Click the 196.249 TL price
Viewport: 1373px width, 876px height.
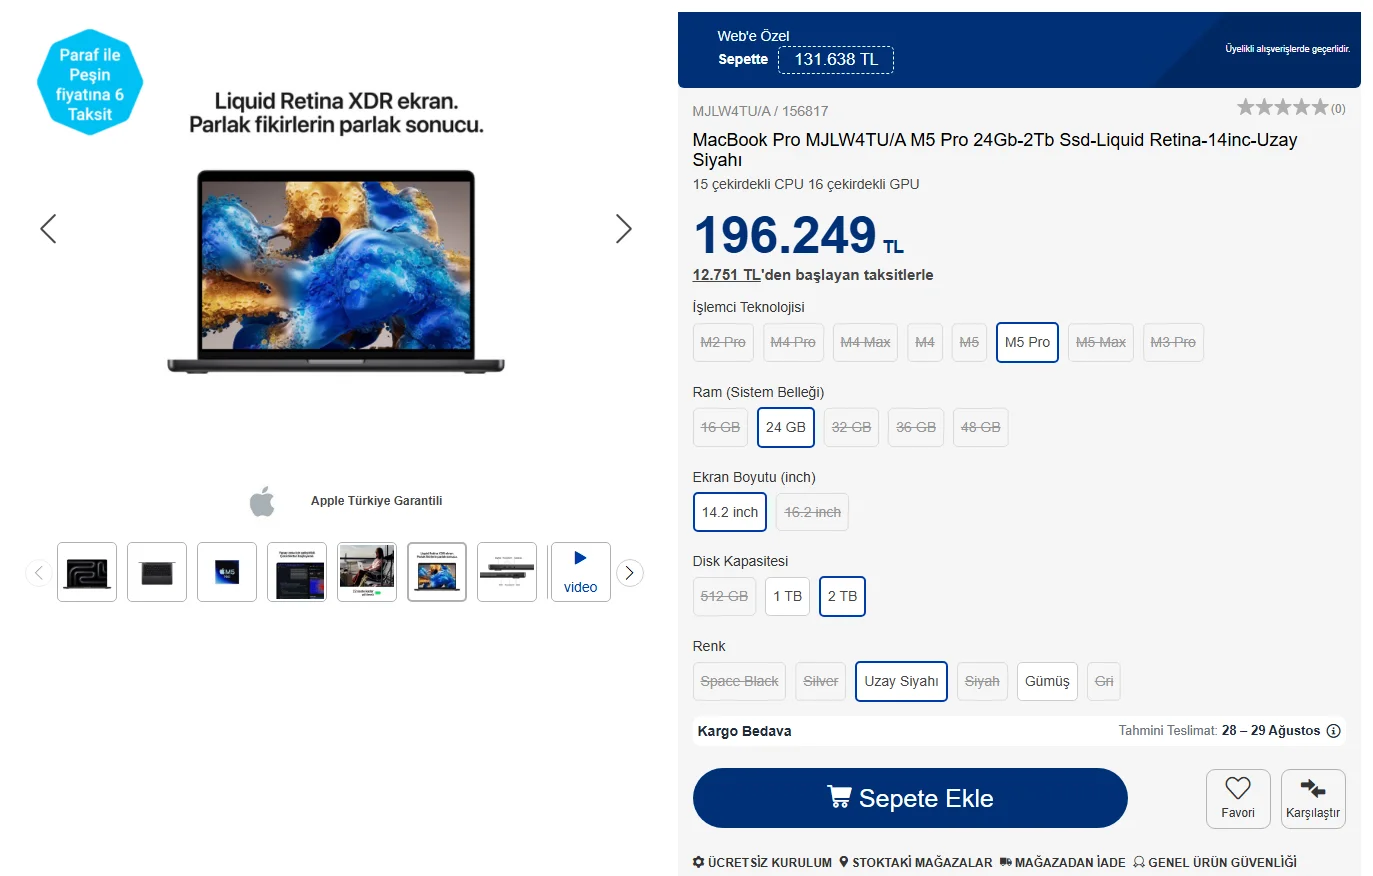(798, 235)
